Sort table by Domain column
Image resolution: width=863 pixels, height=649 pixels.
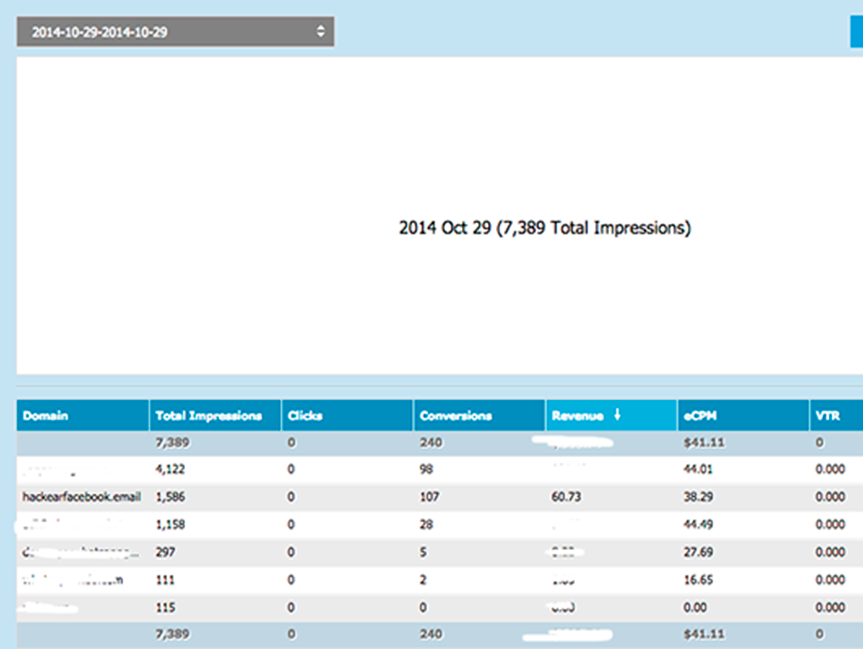point(83,416)
